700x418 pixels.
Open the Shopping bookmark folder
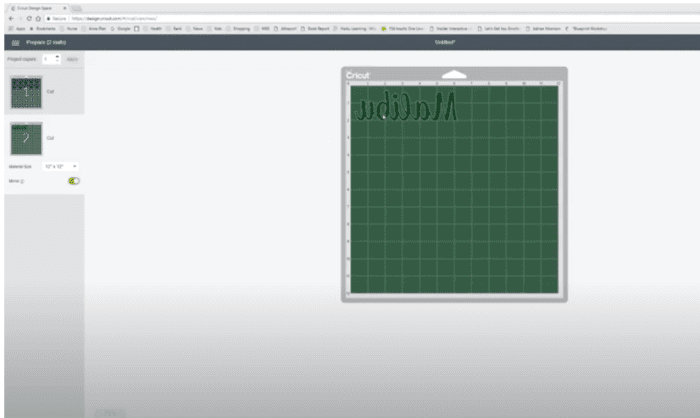click(x=238, y=29)
